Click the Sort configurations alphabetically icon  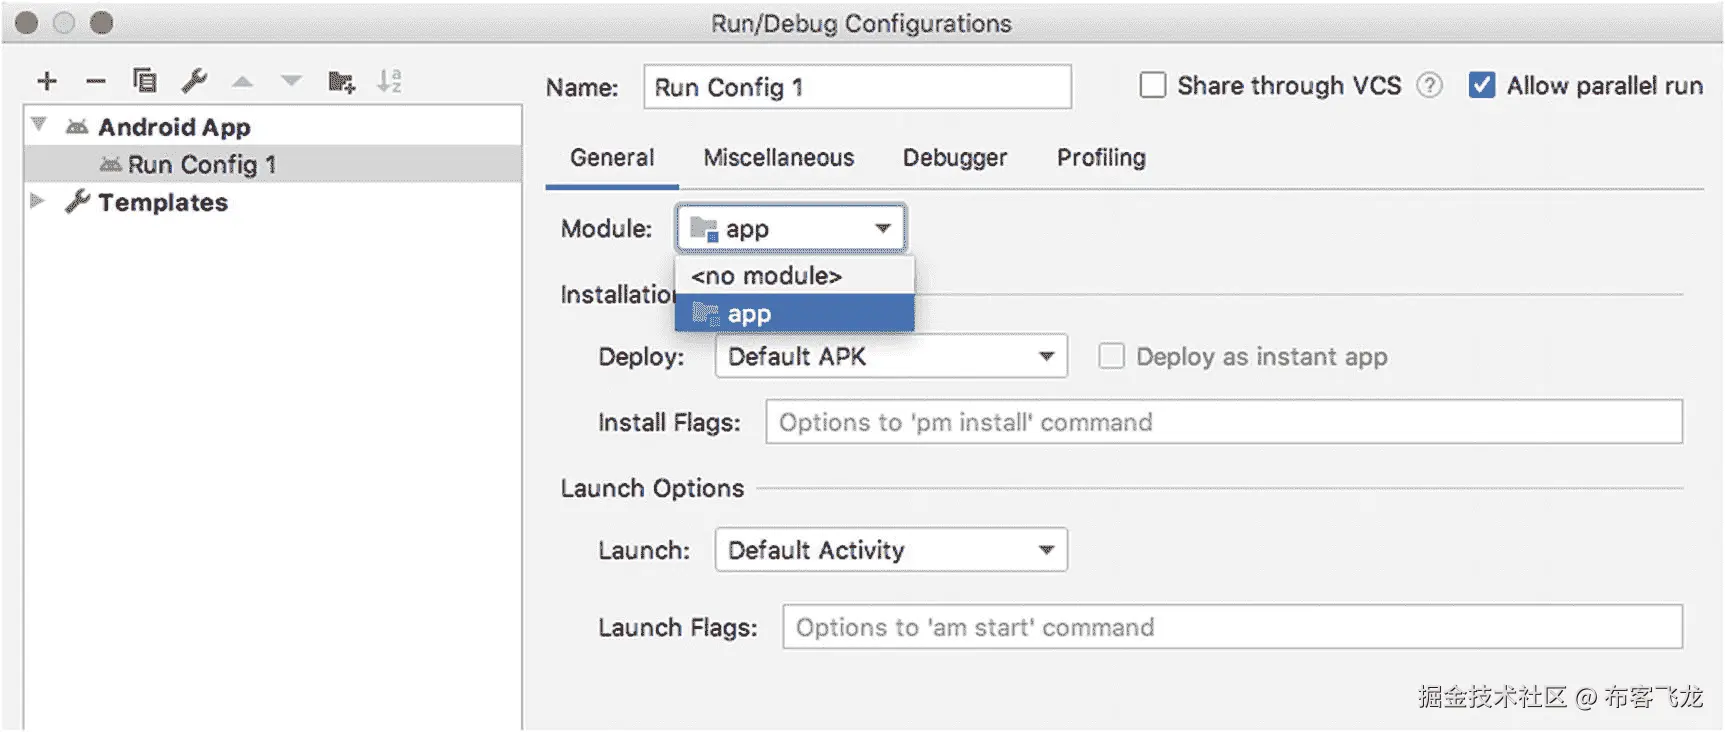click(x=389, y=81)
